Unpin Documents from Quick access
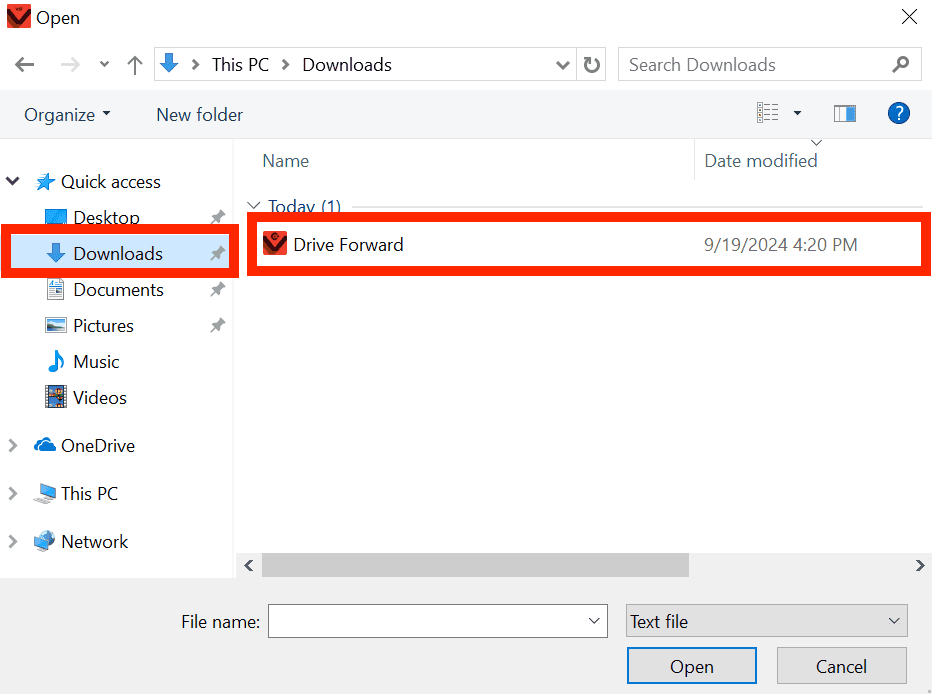 pyautogui.click(x=217, y=289)
